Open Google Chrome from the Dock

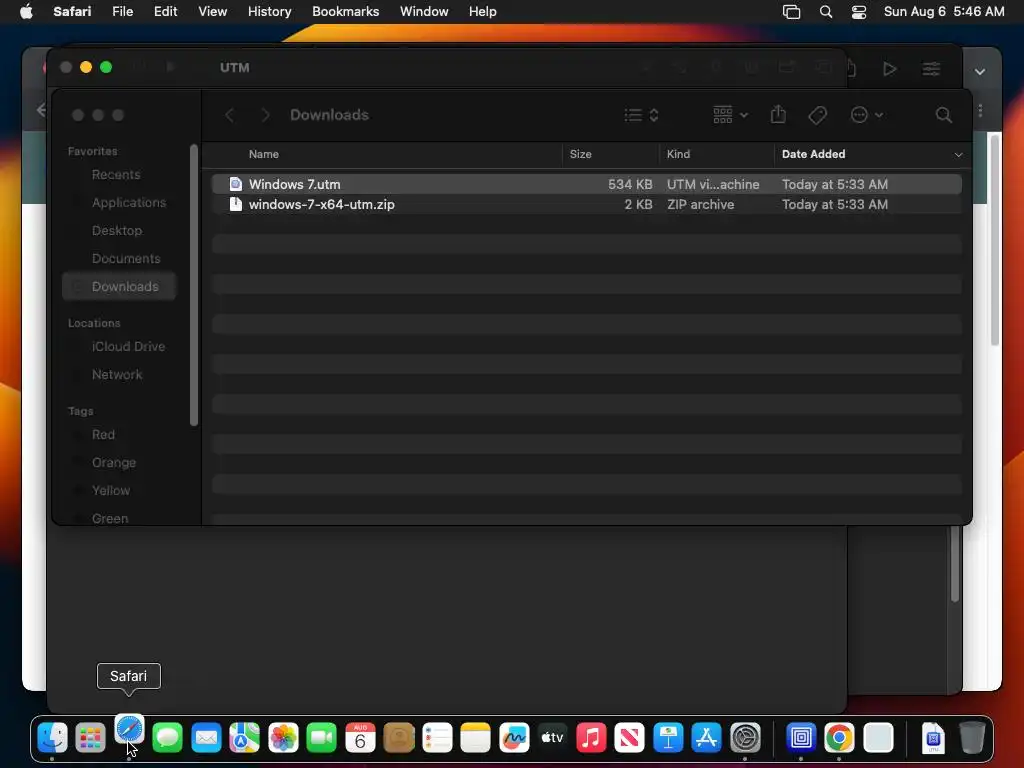(x=839, y=738)
